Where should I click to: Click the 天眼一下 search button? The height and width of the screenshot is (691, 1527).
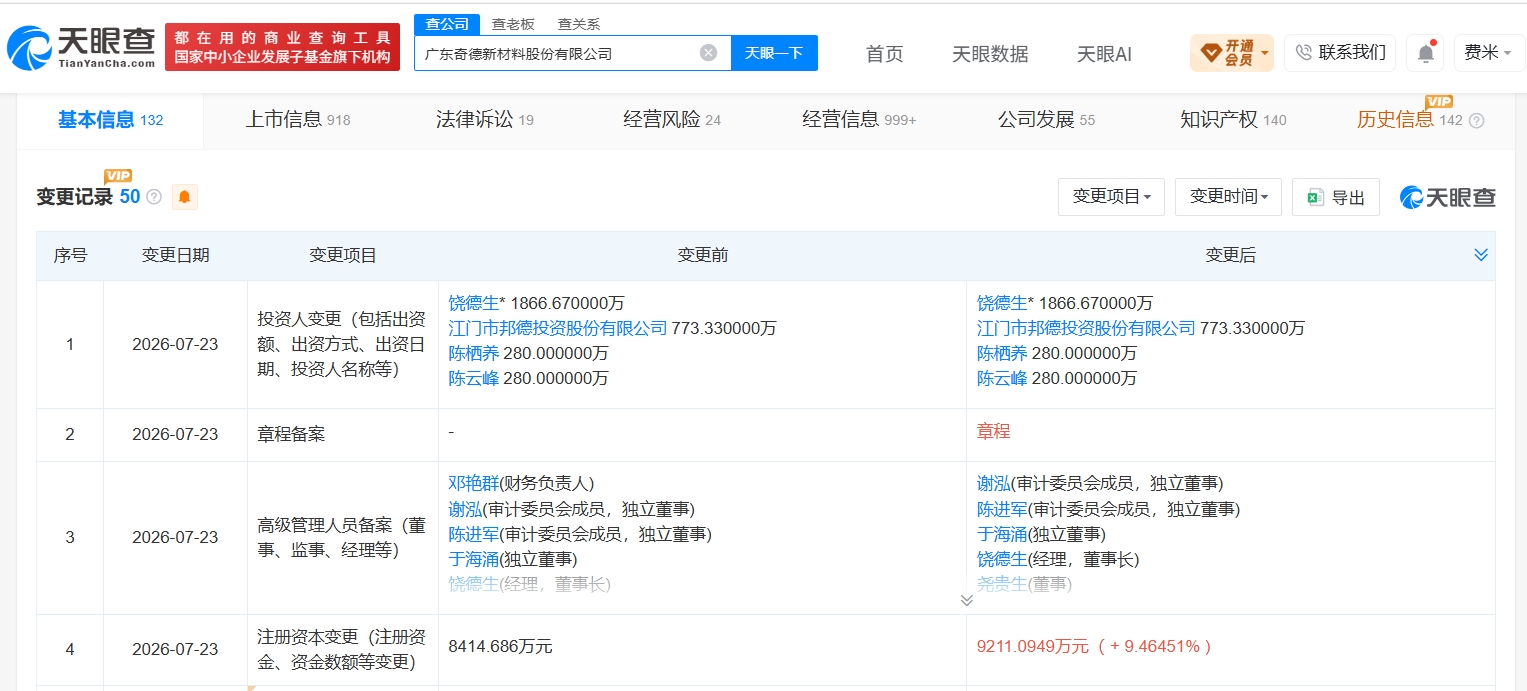(x=774, y=53)
